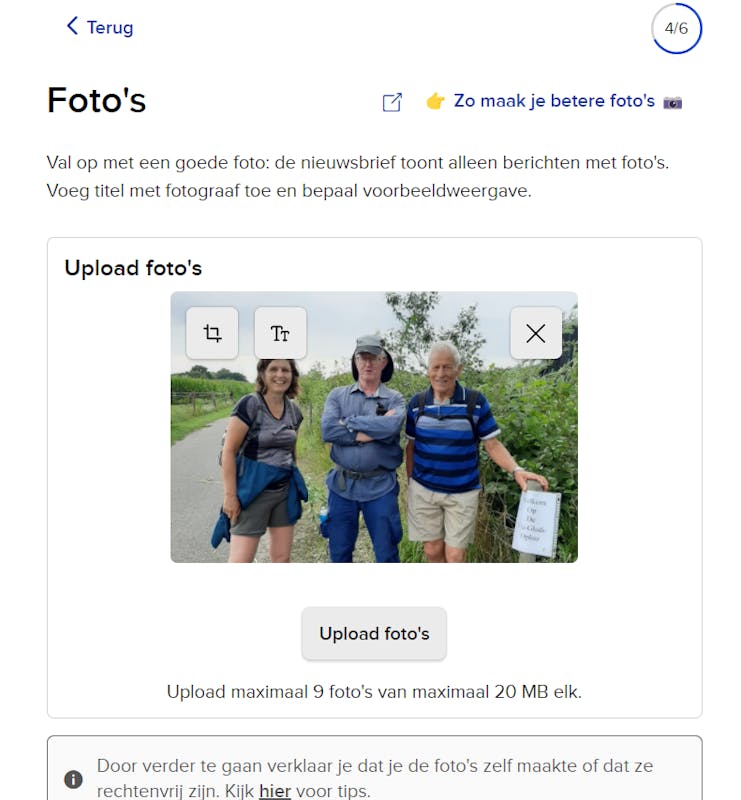Add a title with the Tt icon

pos(280,333)
